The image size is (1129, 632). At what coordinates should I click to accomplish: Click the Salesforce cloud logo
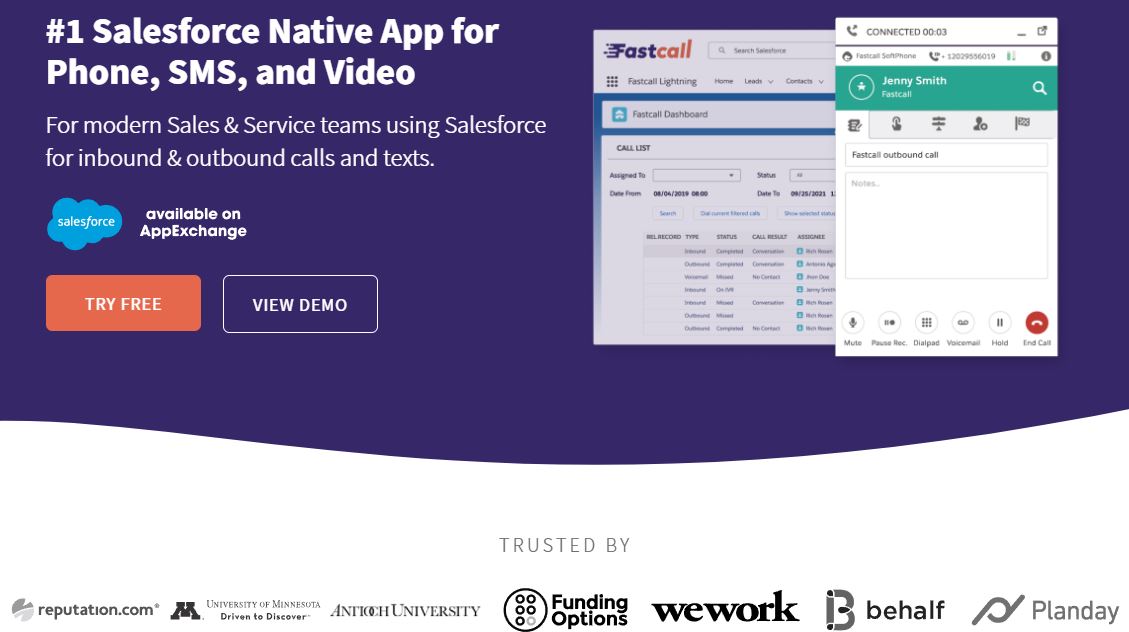click(84, 223)
